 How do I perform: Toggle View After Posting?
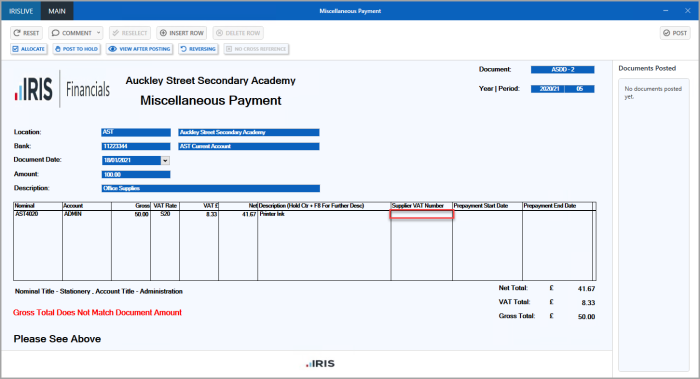(140, 49)
